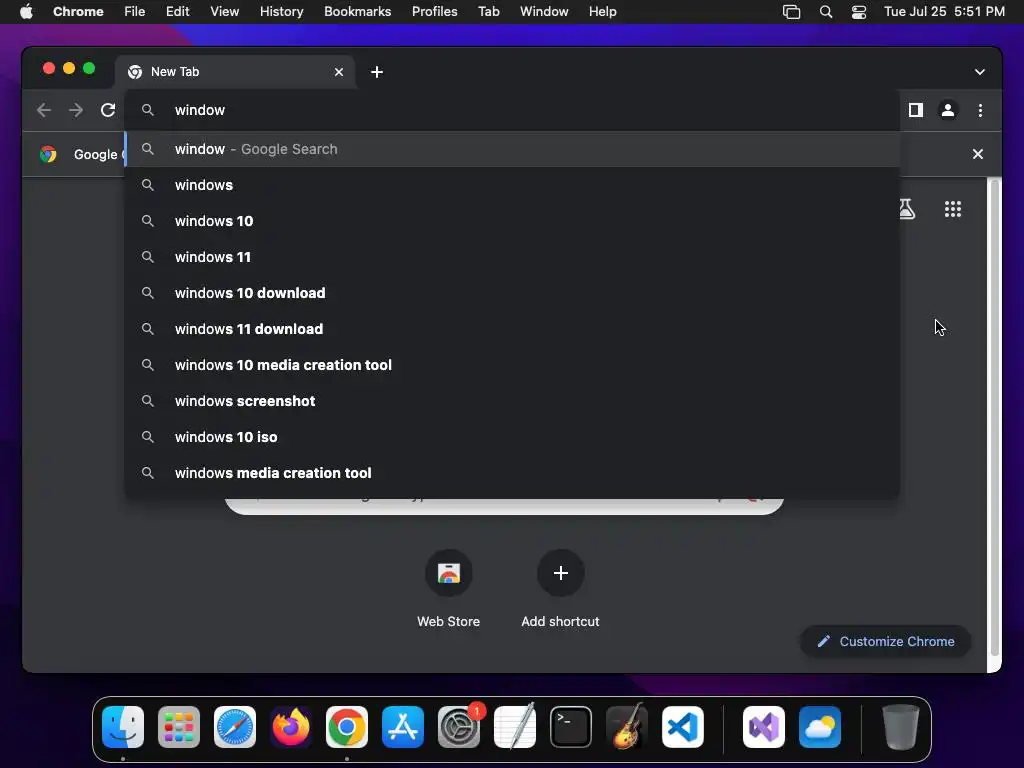Open the Window menu in menu bar
1024x768 pixels.
click(544, 12)
